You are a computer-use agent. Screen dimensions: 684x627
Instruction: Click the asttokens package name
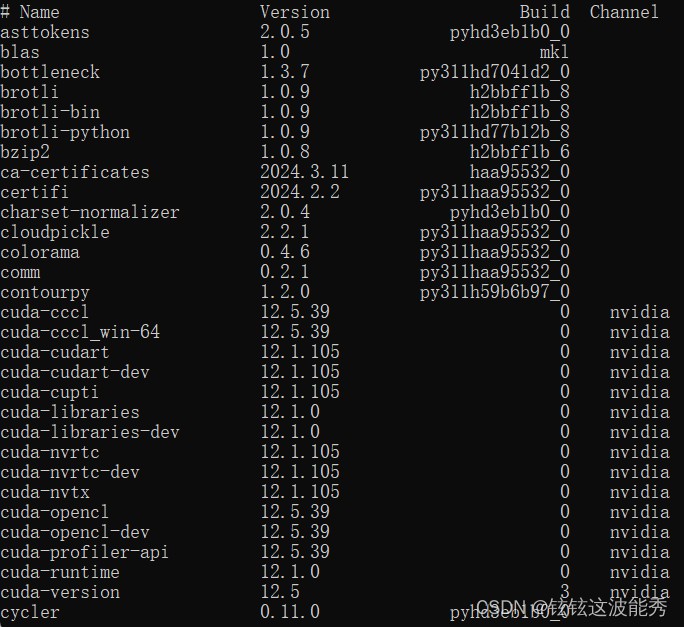(45, 32)
